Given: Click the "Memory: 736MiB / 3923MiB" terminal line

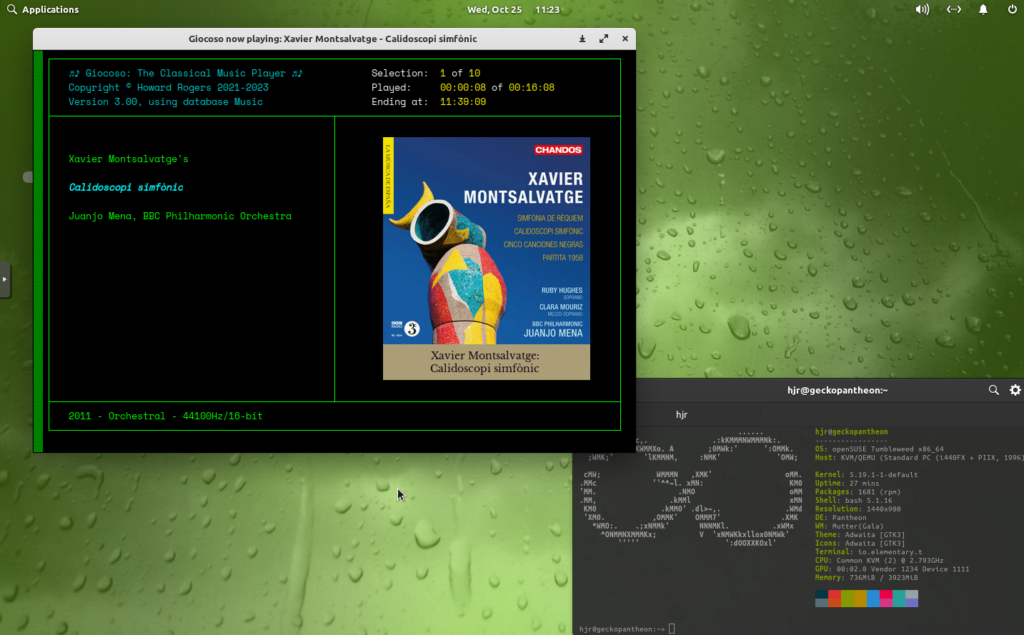Looking at the screenshot, I should [866, 578].
